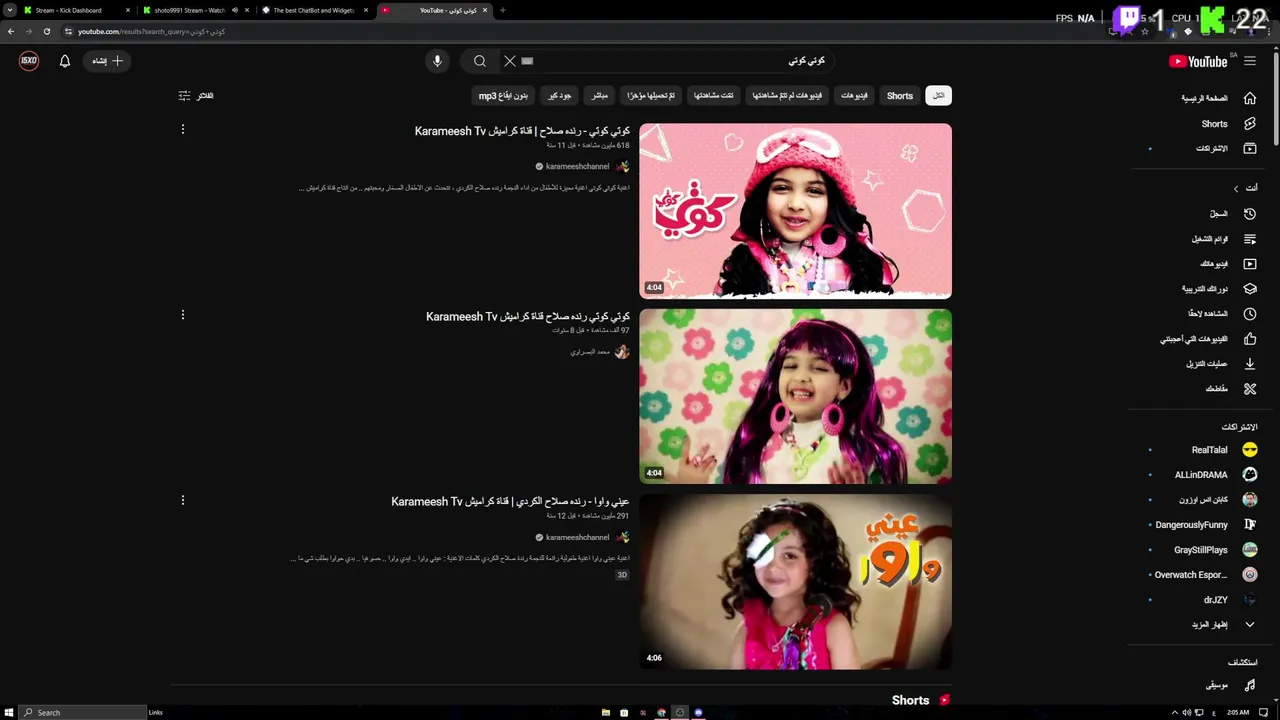The image size is (1280, 720).
Task: Toggle the hamburger guide menu
Action: 1250,61
